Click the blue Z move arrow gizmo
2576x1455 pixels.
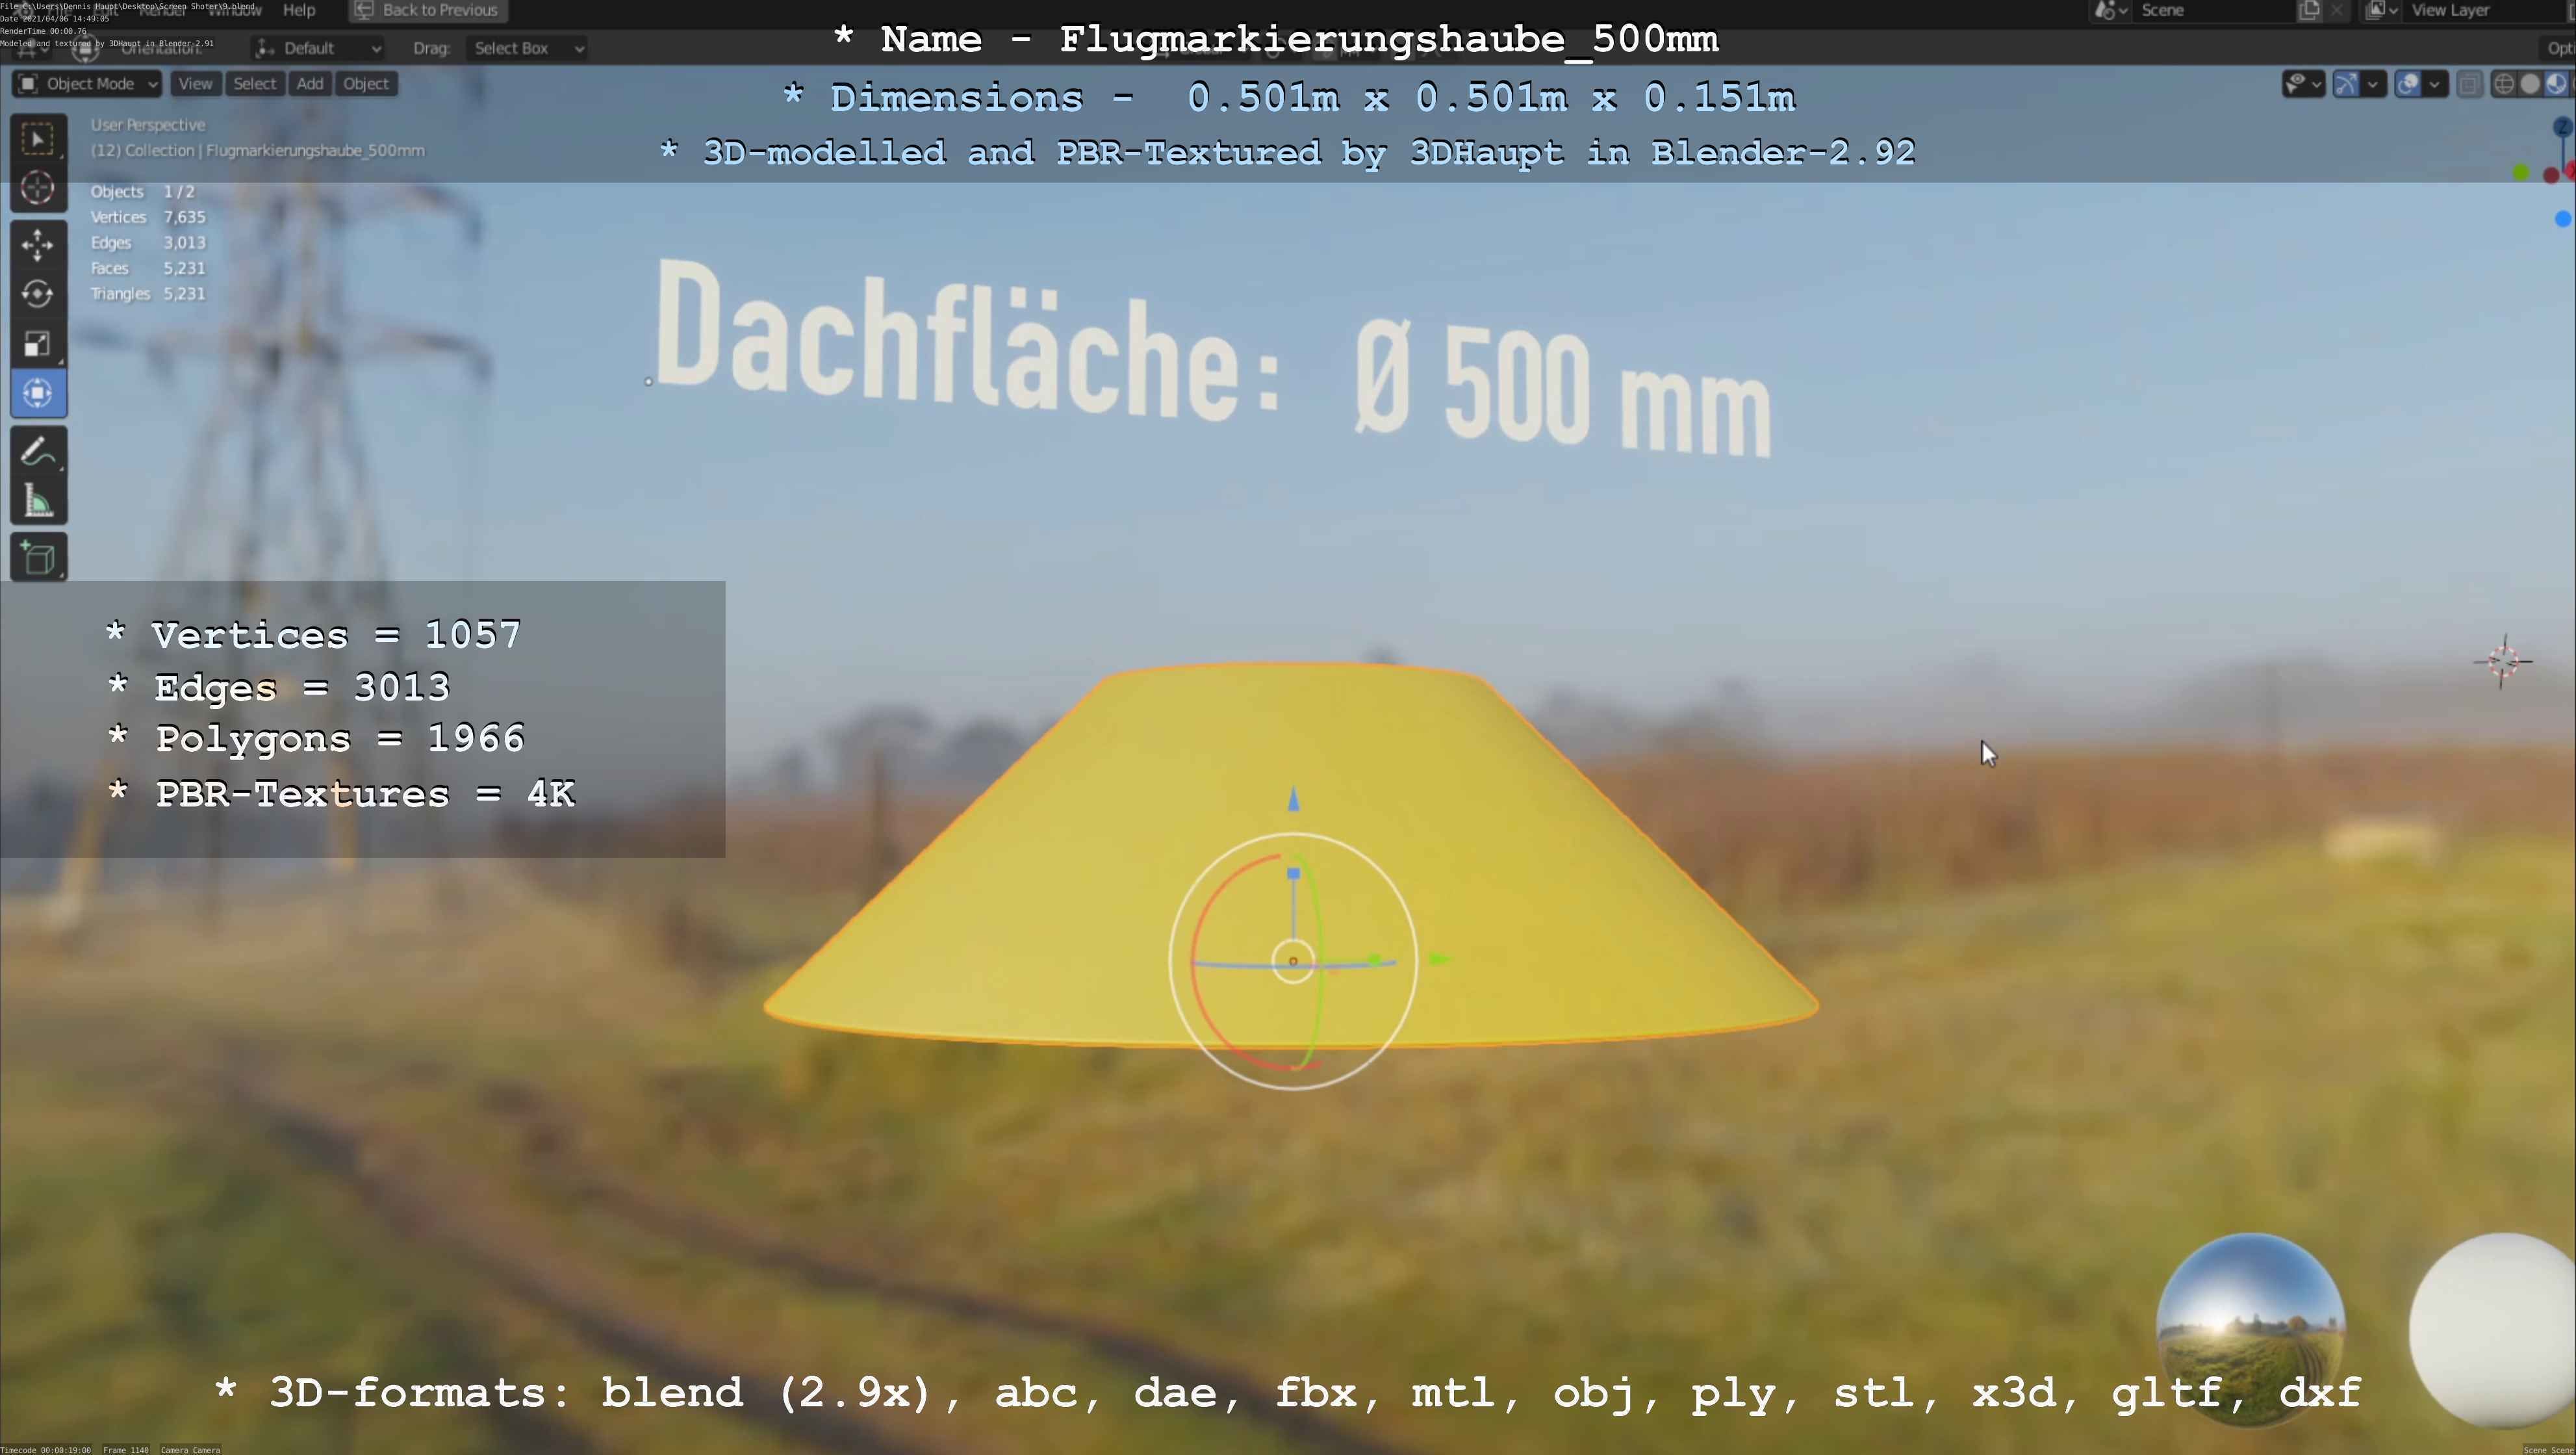tap(1293, 799)
